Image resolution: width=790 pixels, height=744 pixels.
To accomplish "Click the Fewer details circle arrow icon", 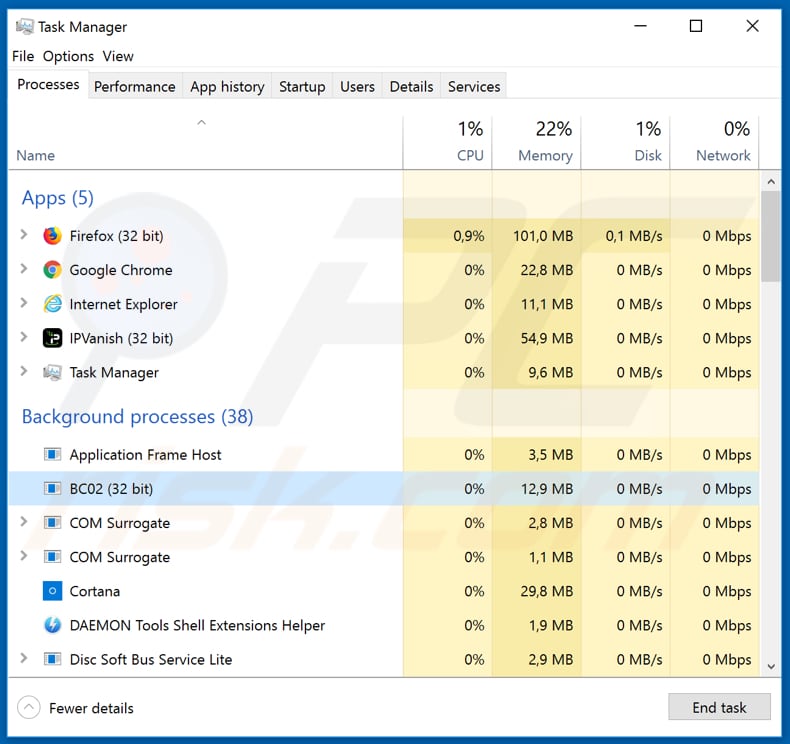I will pyautogui.click(x=29, y=708).
